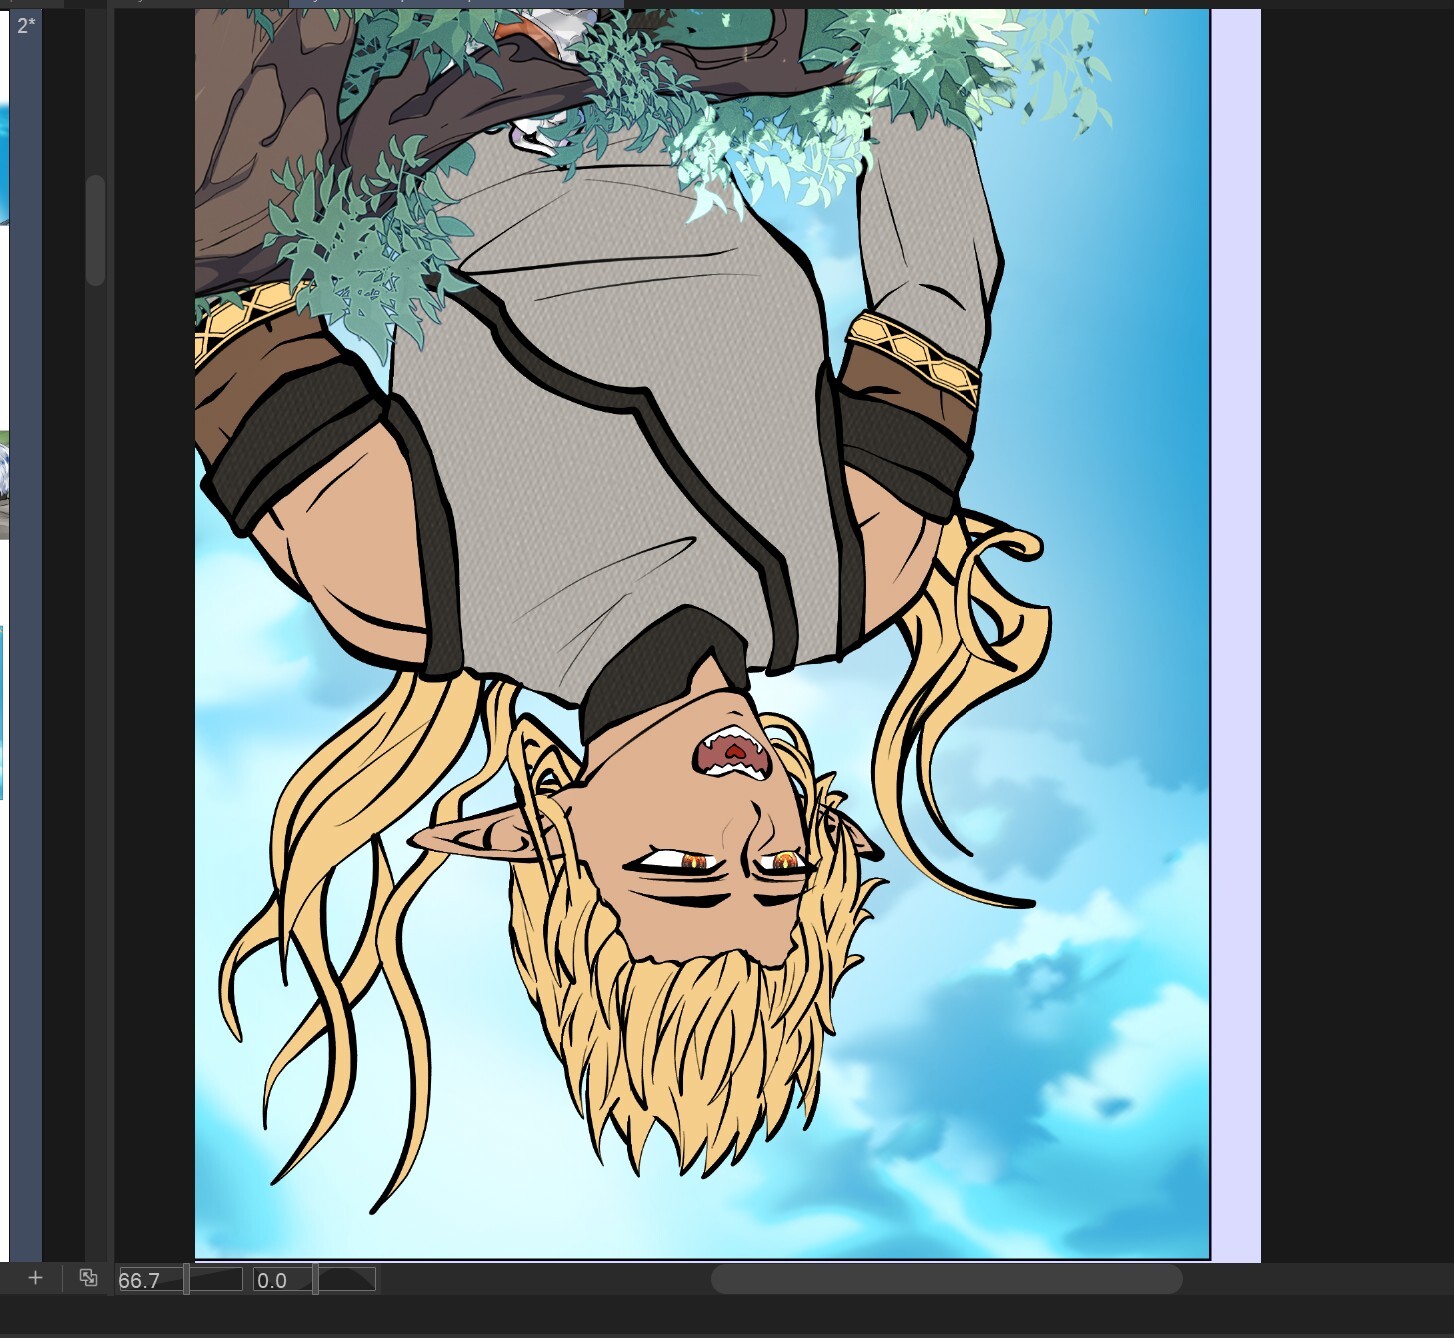Click the 66.7 zoom percentage field
Image resolution: width=1454 pixels, height=1338 pixels.
[x=148, y=1280]
